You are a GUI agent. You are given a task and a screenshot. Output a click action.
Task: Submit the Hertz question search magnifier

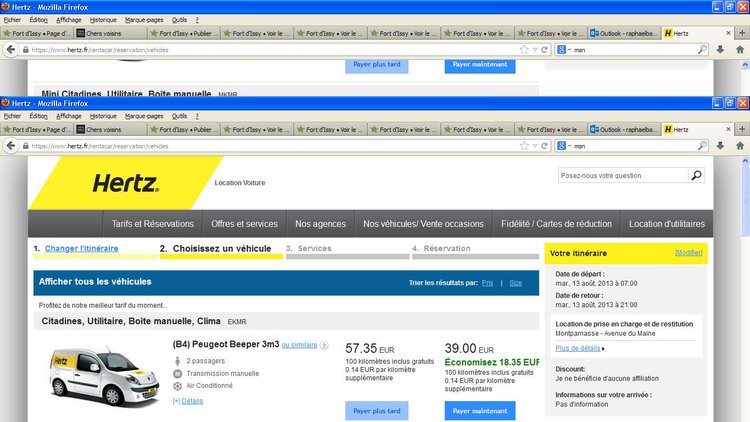[696, 176]
